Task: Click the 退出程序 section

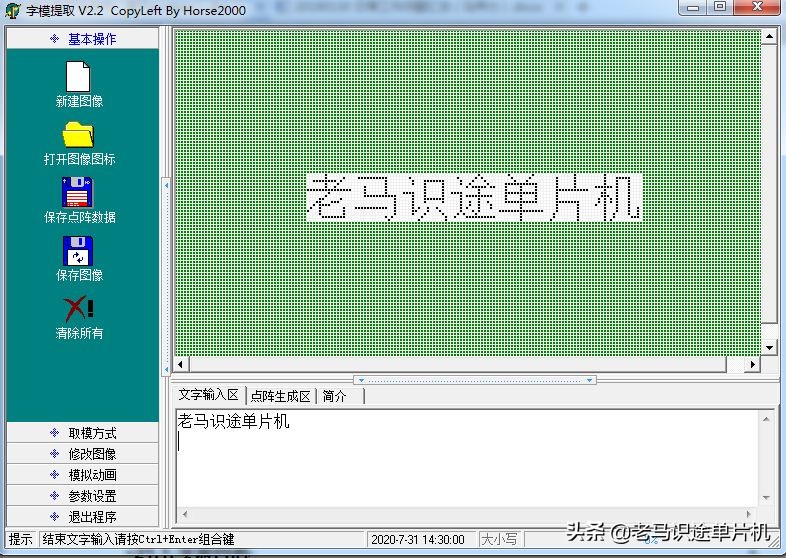Action: point(82,516)
